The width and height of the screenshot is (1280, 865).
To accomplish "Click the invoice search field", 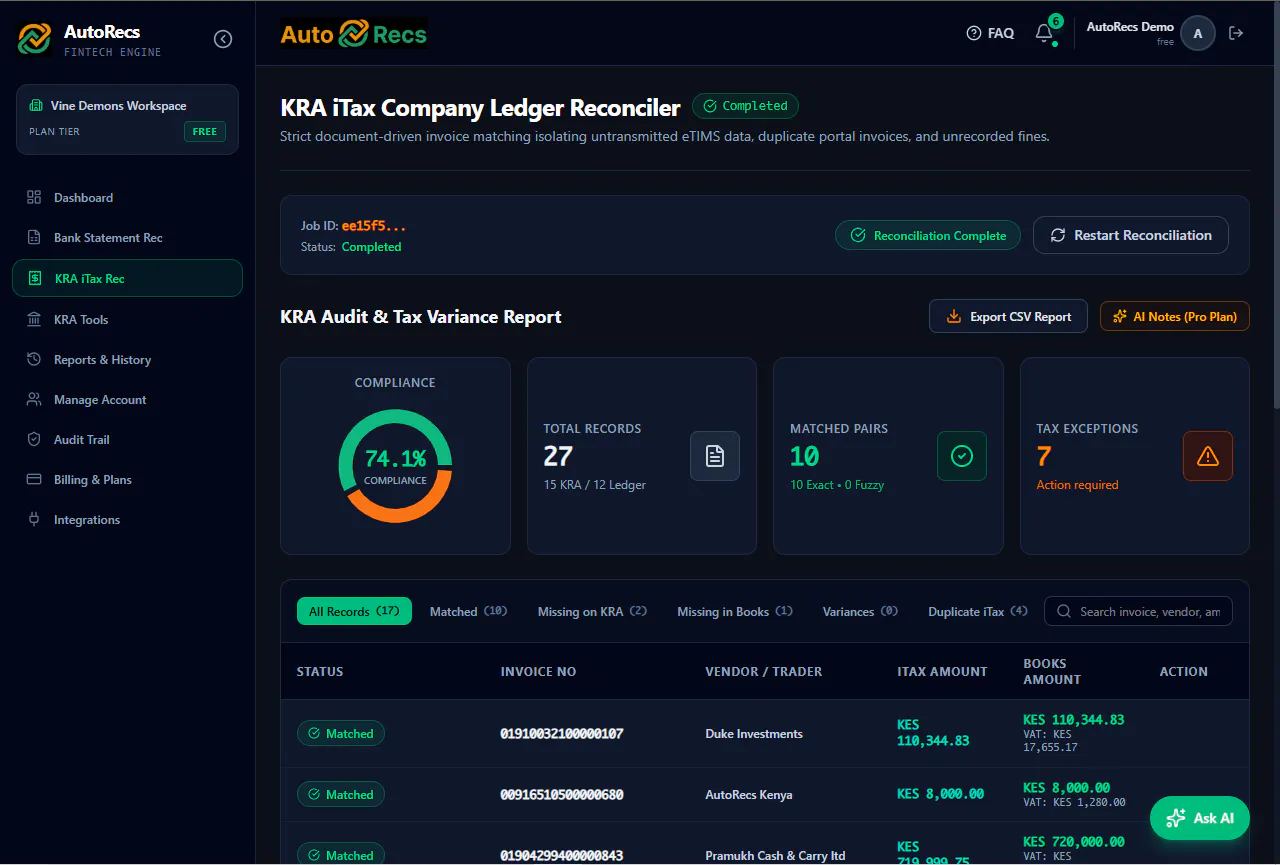I will [x=1139, y=611].
